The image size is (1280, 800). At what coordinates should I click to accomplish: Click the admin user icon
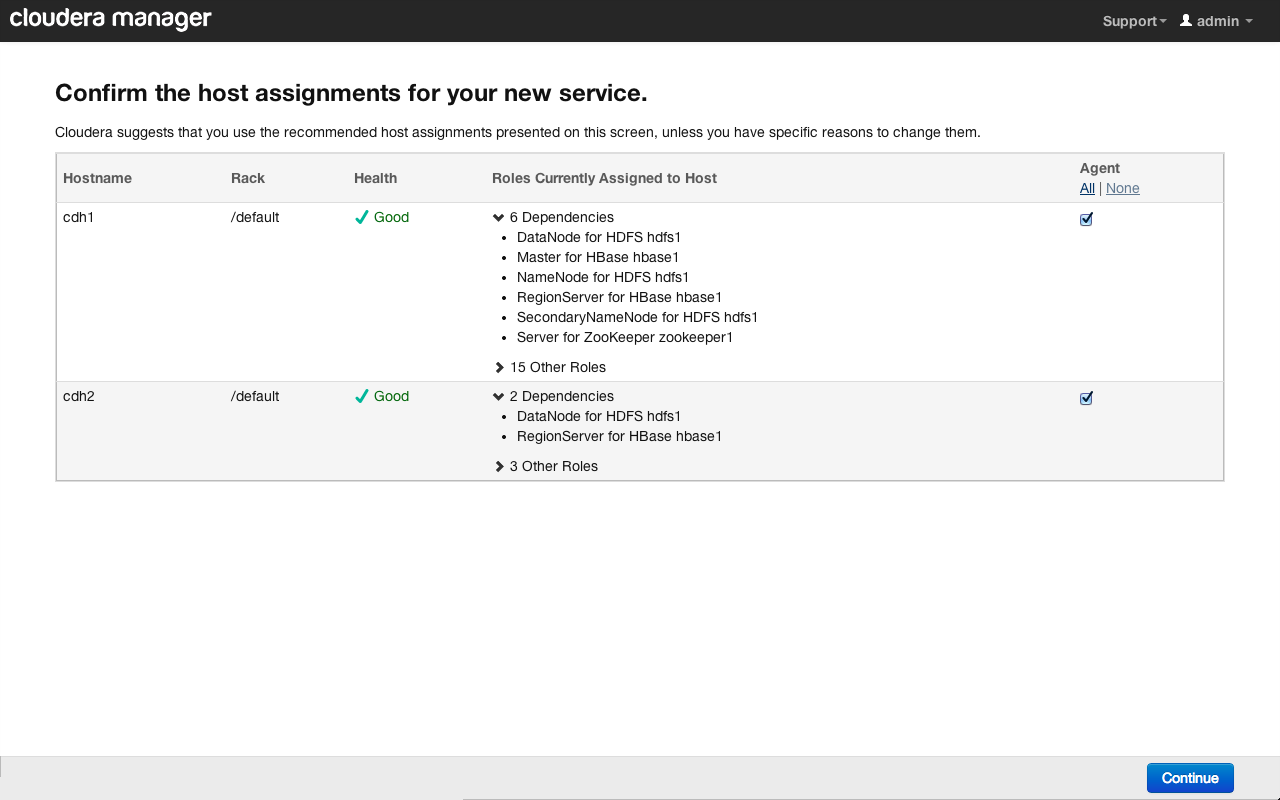(x=1186, y=20)
